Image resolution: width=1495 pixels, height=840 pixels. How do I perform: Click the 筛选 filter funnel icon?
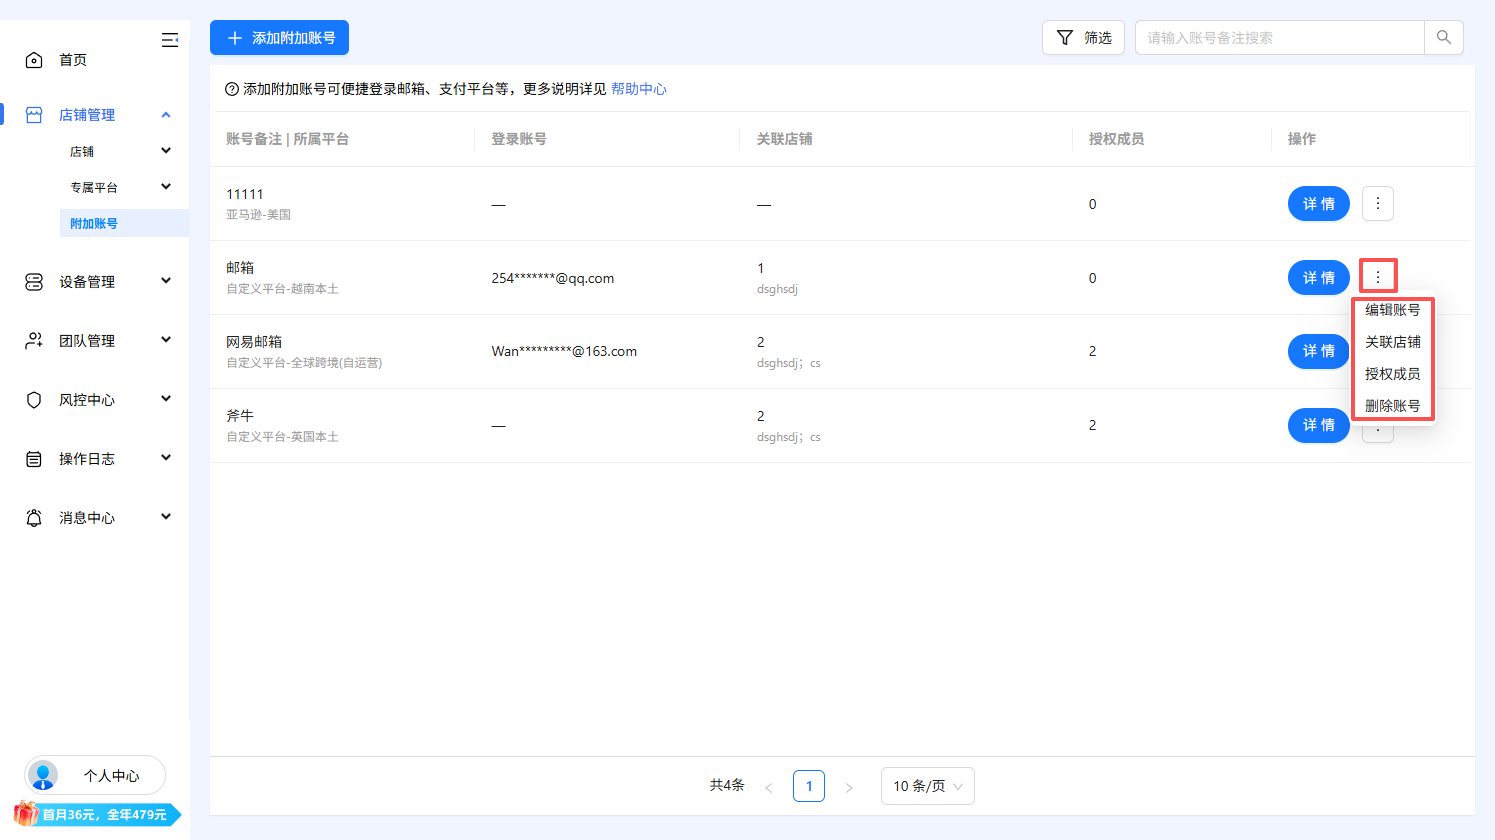pos(1063,37)
